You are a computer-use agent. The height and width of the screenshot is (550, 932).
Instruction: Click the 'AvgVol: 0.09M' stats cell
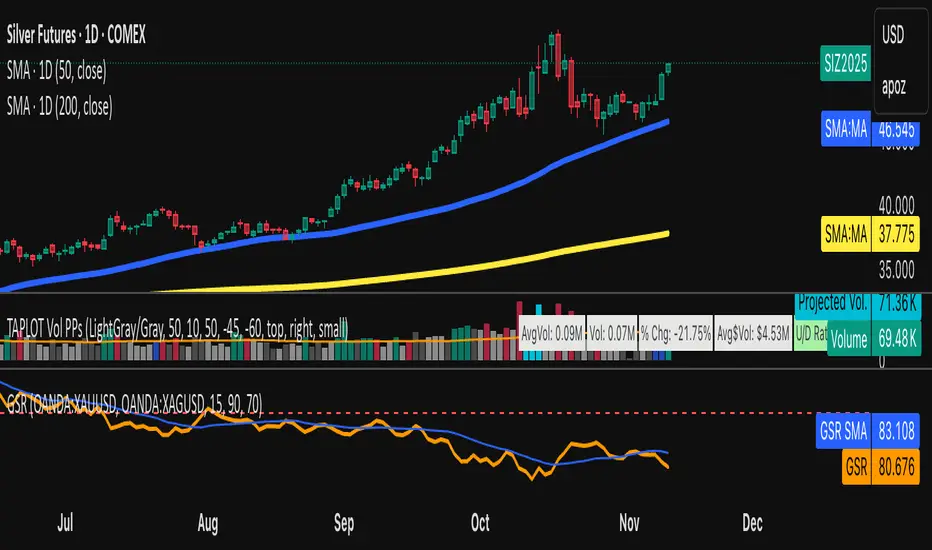552,334
